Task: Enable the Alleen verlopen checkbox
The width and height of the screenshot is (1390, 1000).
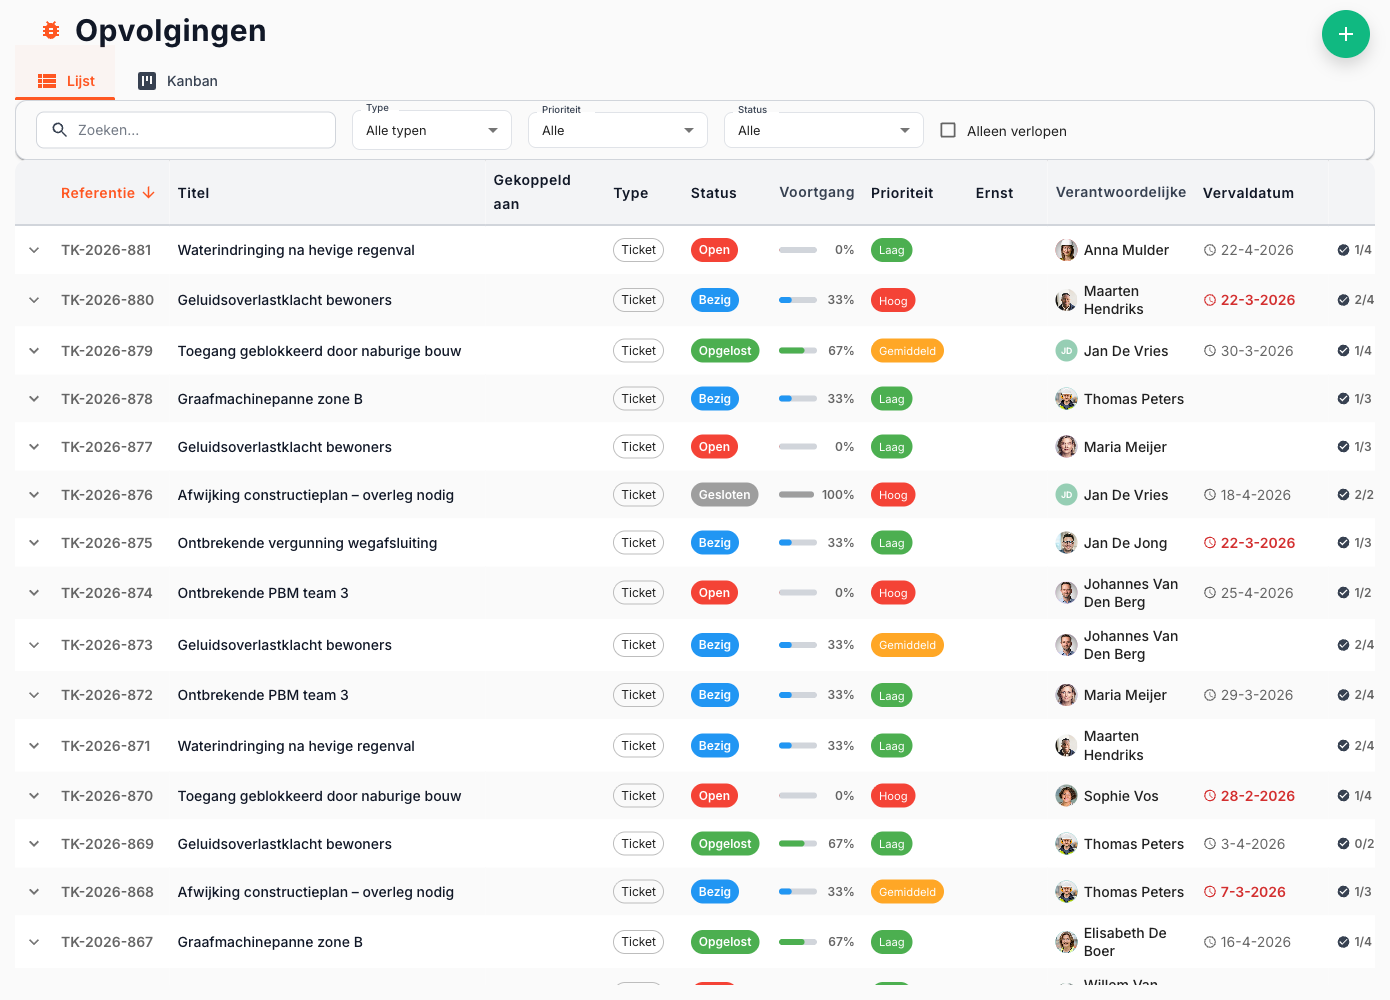Action: [x=948, y=130]
